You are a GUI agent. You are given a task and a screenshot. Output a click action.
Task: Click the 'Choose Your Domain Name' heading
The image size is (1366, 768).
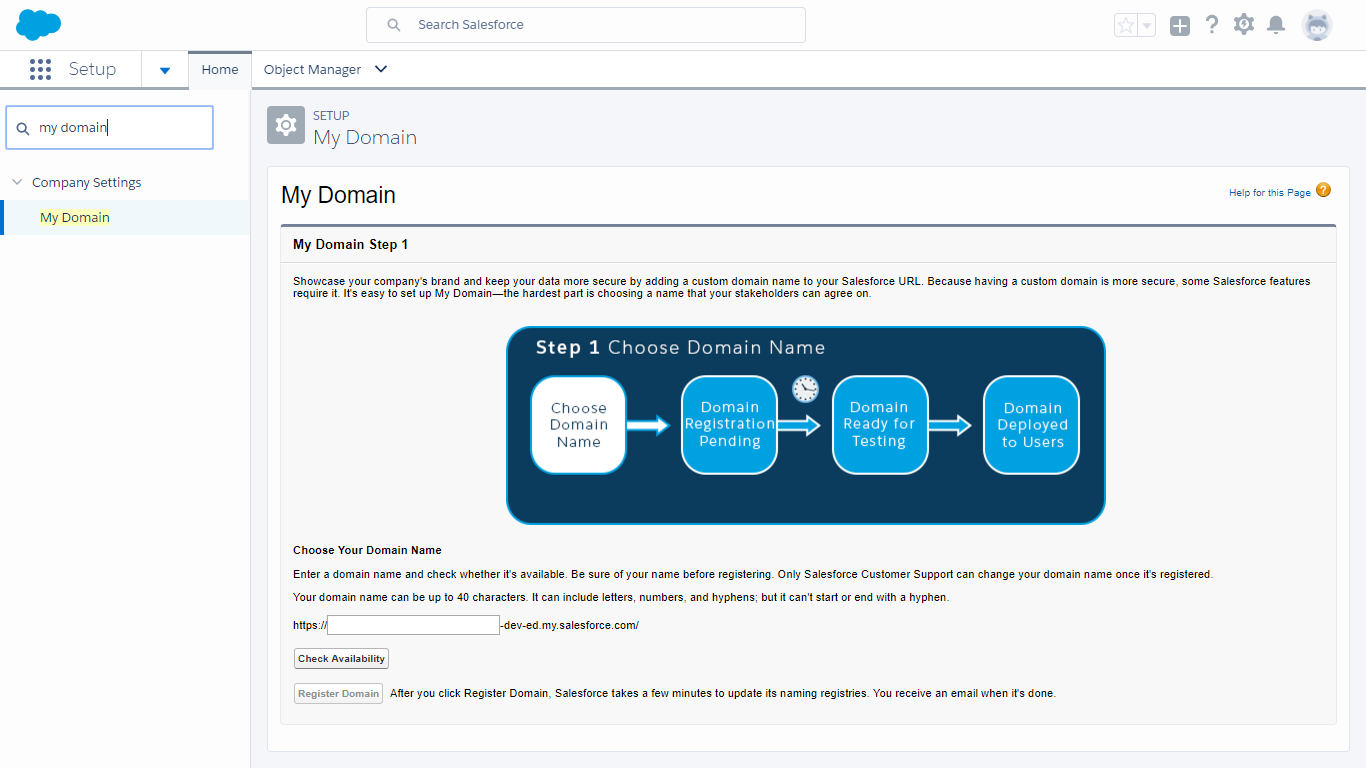367,550
